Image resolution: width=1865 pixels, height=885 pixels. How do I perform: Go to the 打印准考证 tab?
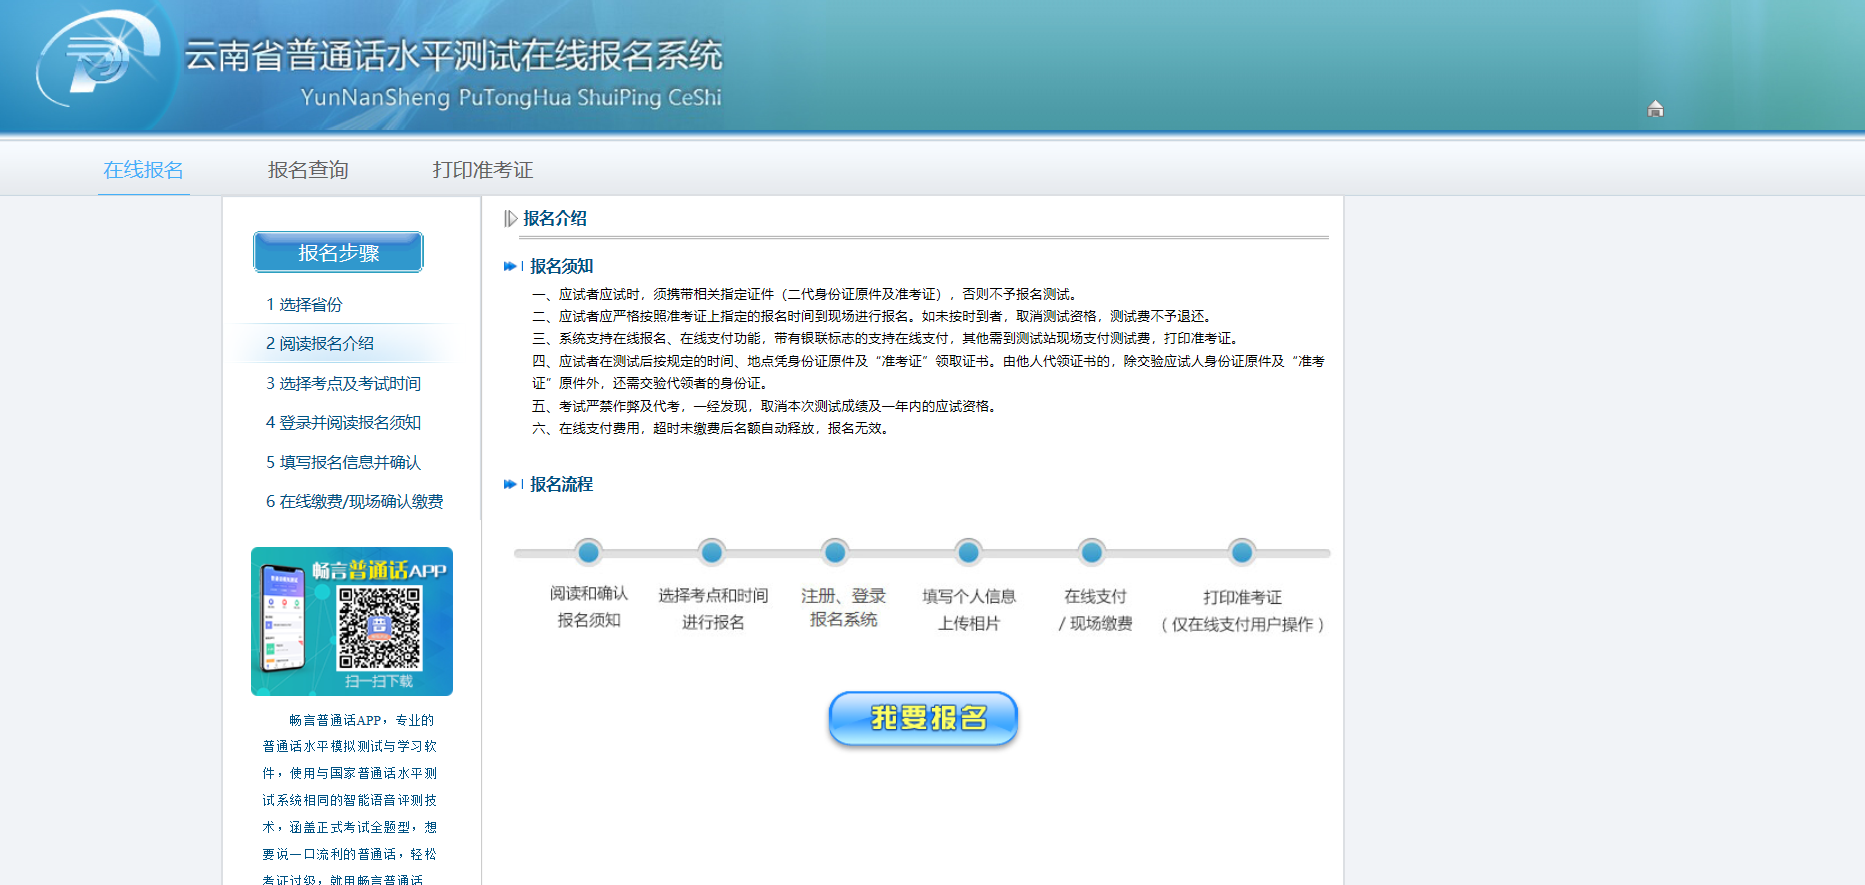click(x=483, y=170)
